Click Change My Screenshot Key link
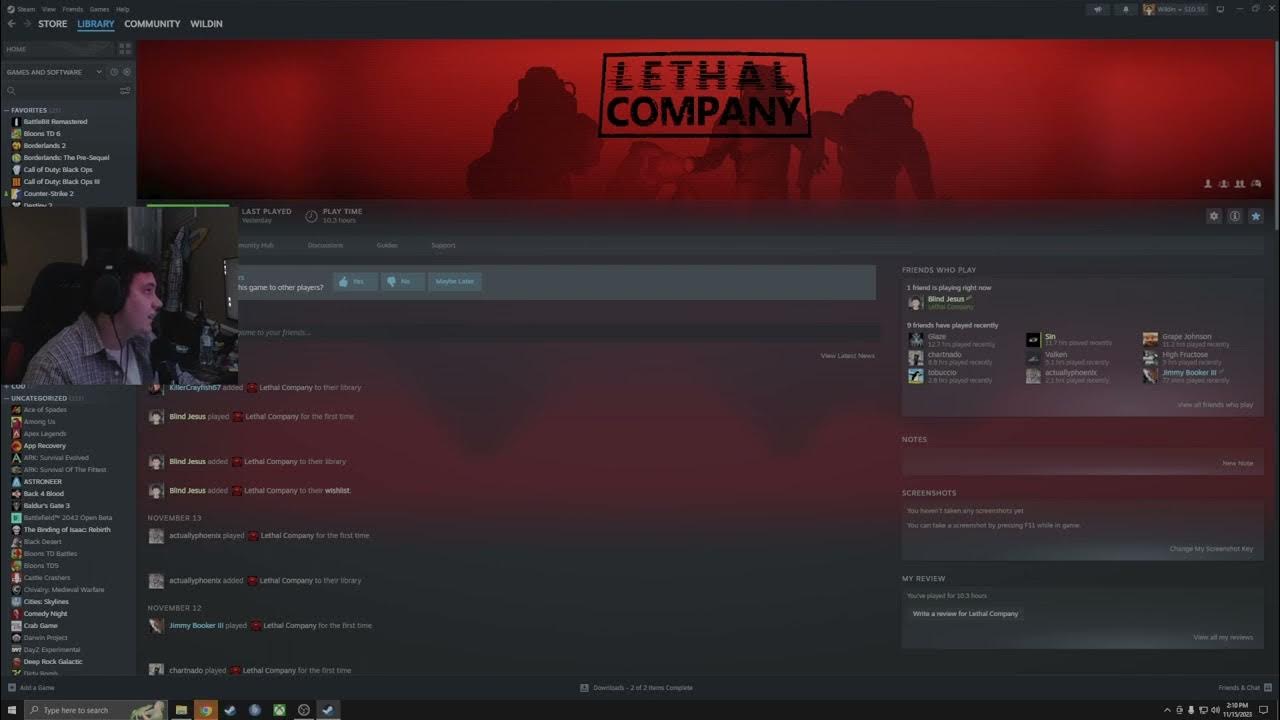Screen dimensions: 1280x720 tap(1211, 549)
